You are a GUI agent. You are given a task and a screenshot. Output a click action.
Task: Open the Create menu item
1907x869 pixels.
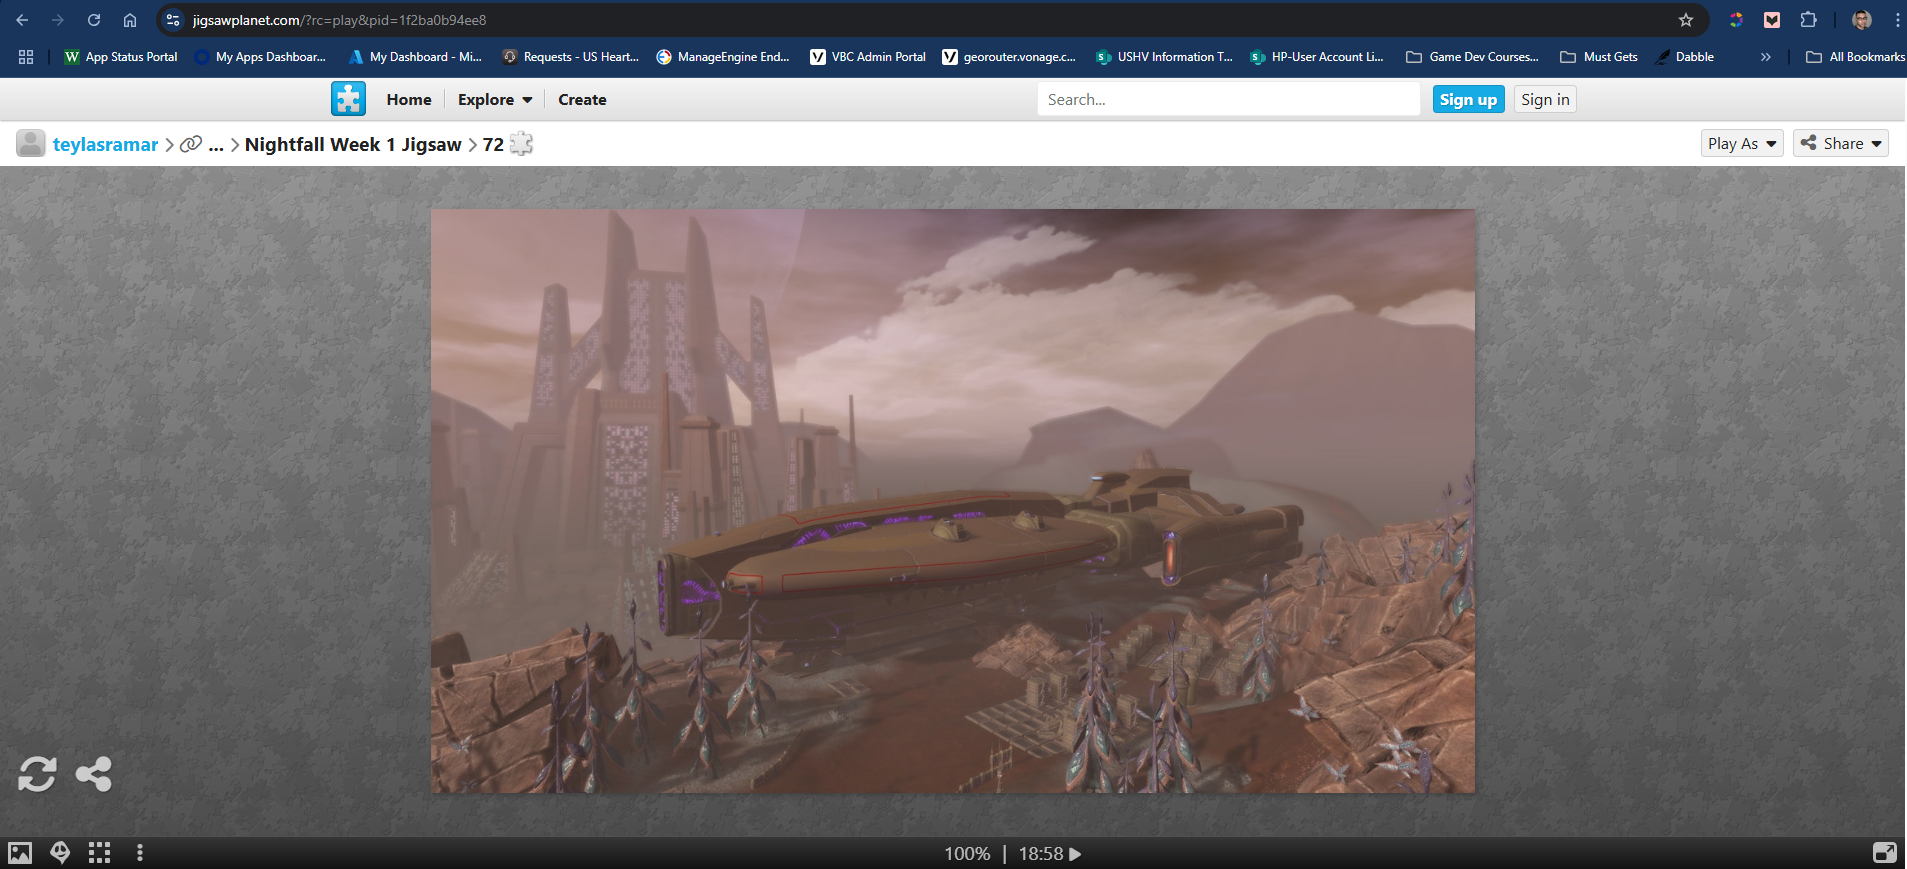[x=582, y=100]
